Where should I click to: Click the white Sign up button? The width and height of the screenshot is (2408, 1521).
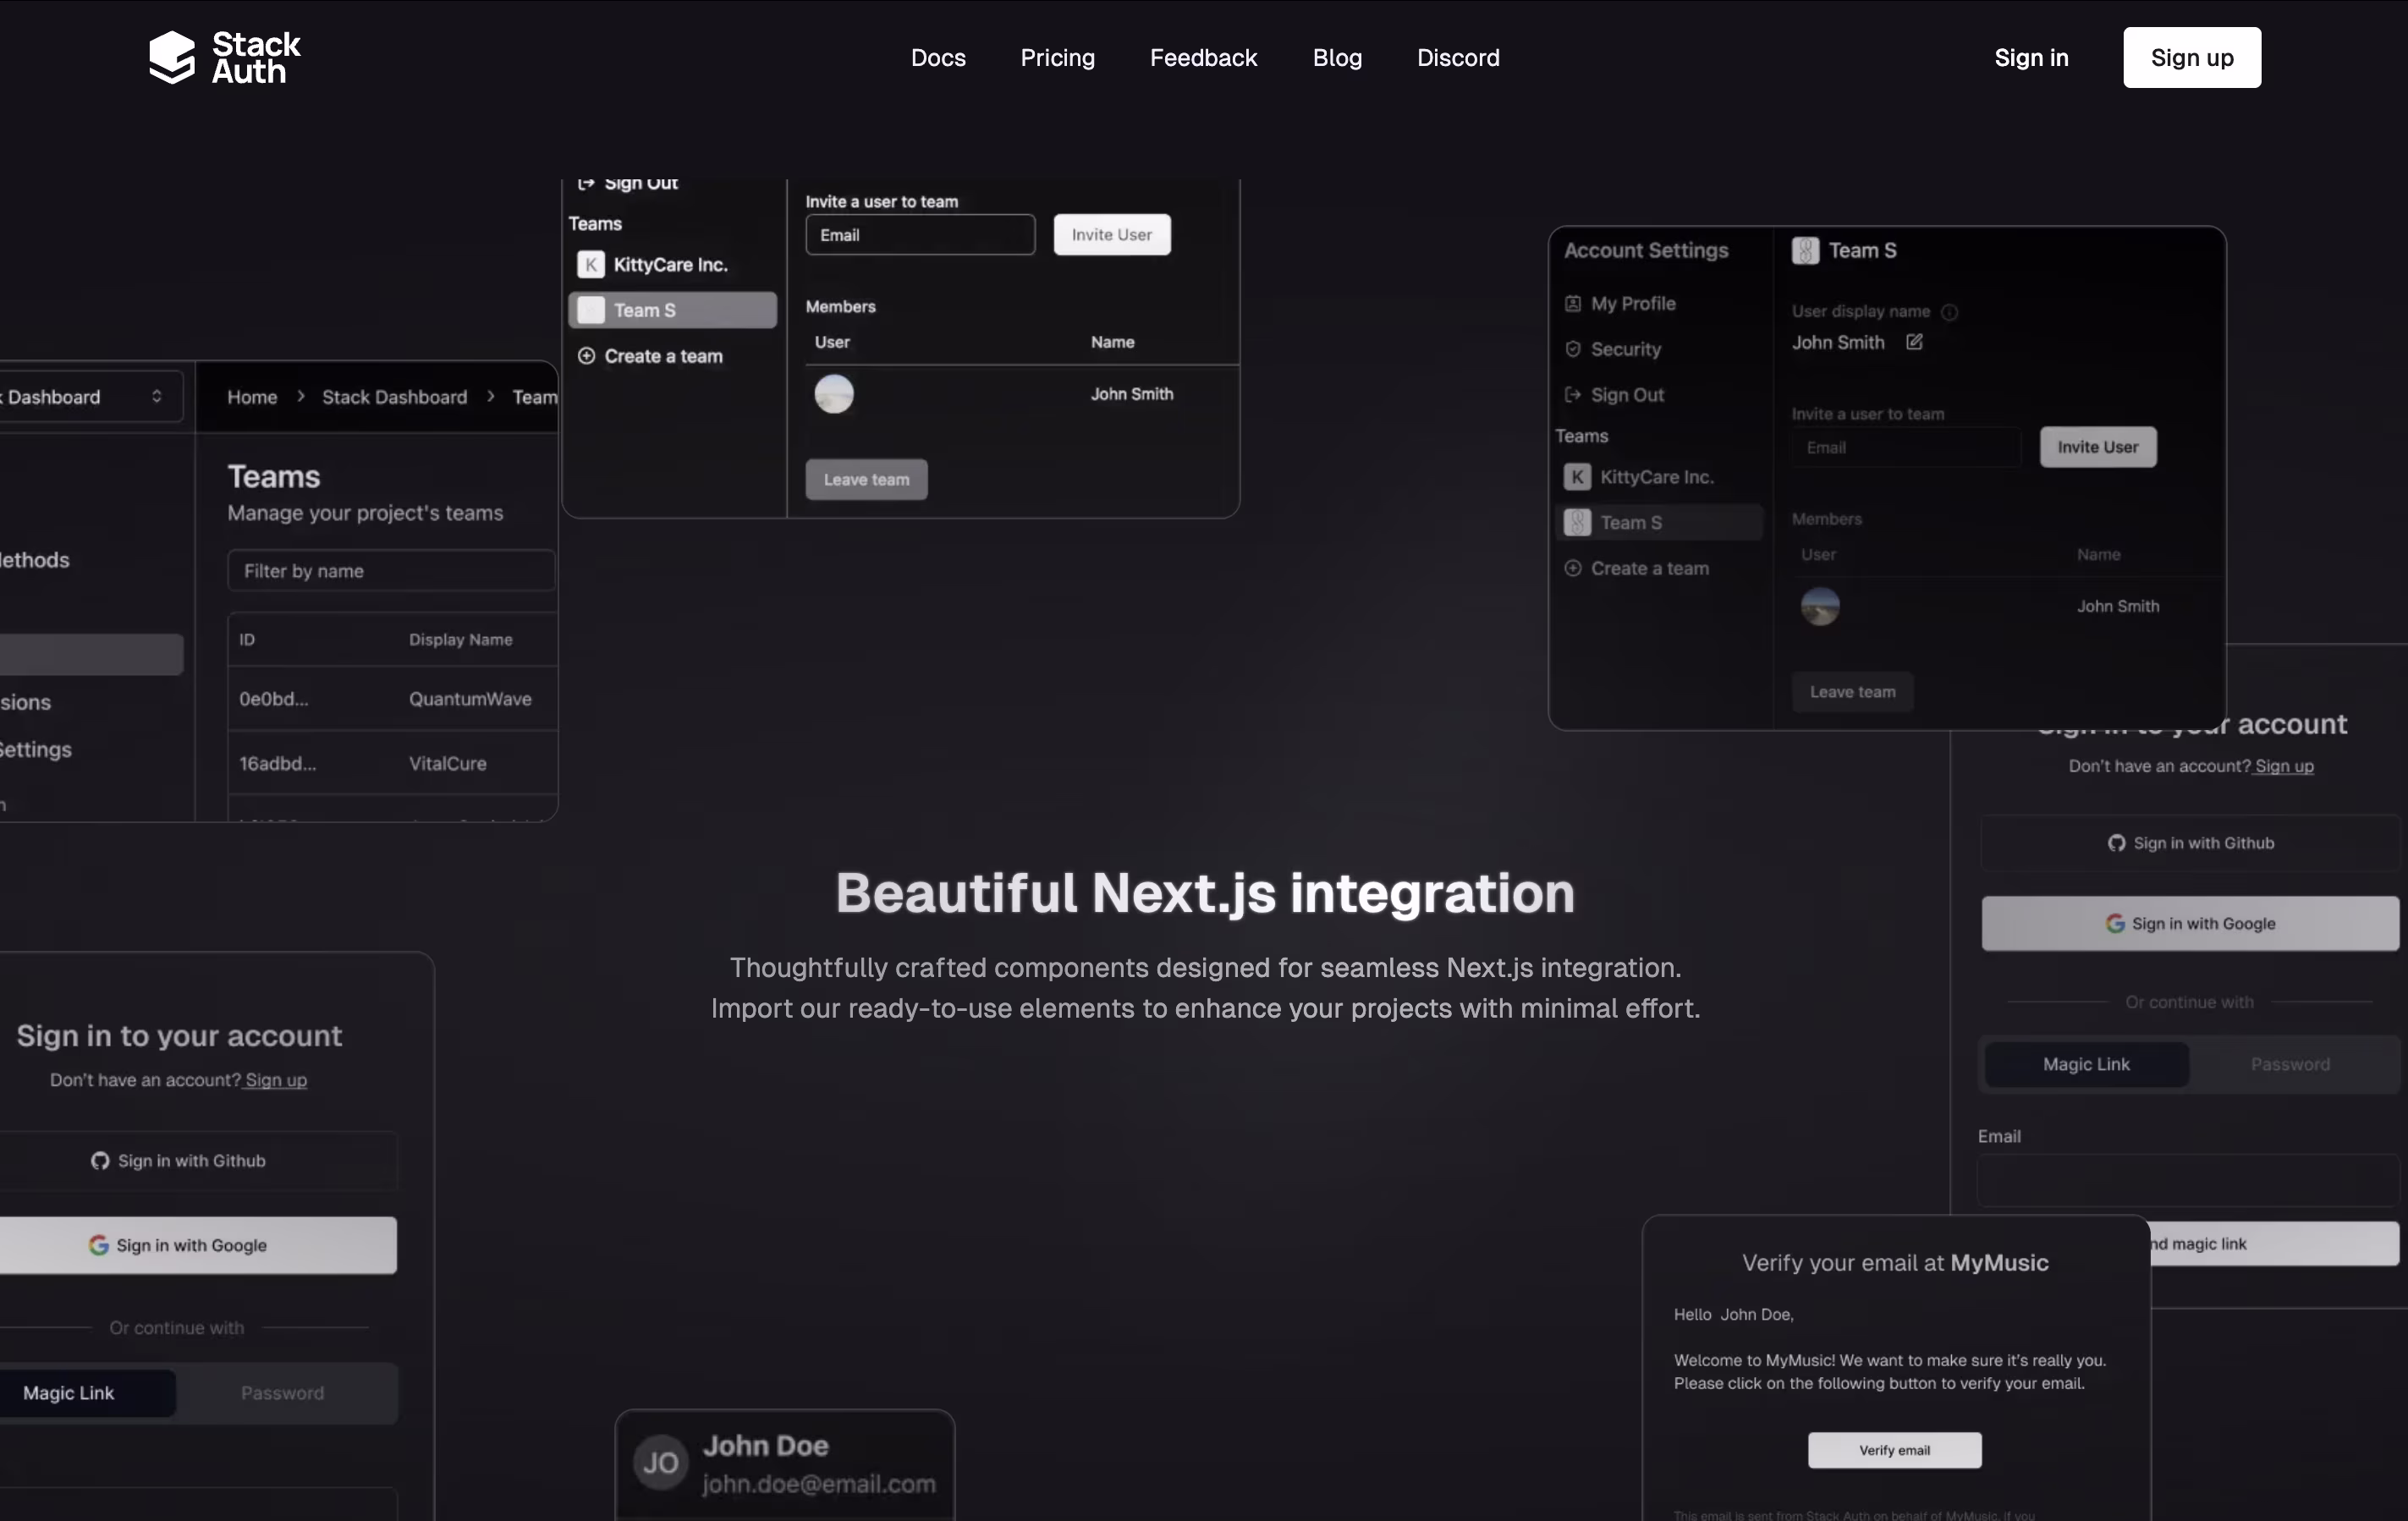tap(2191, 58)
